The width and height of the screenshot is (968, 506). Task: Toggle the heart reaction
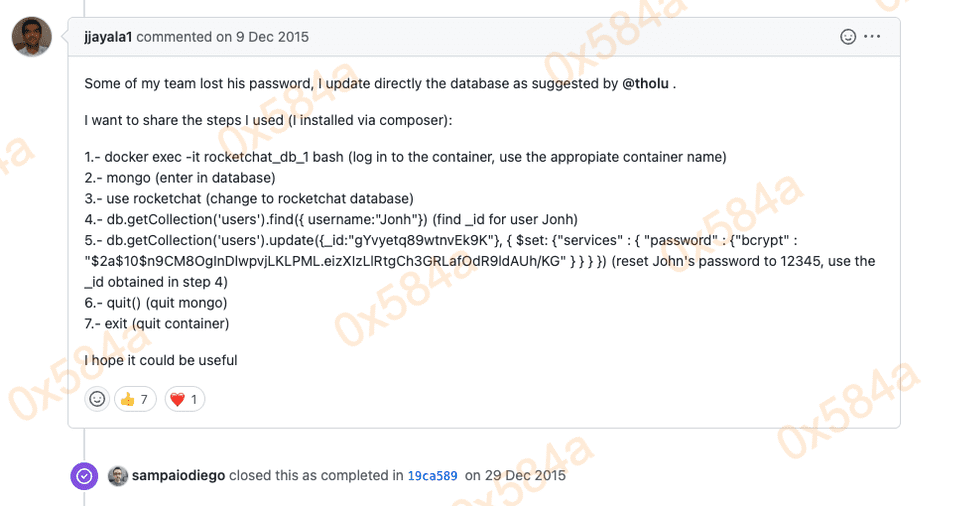point(185,399)
